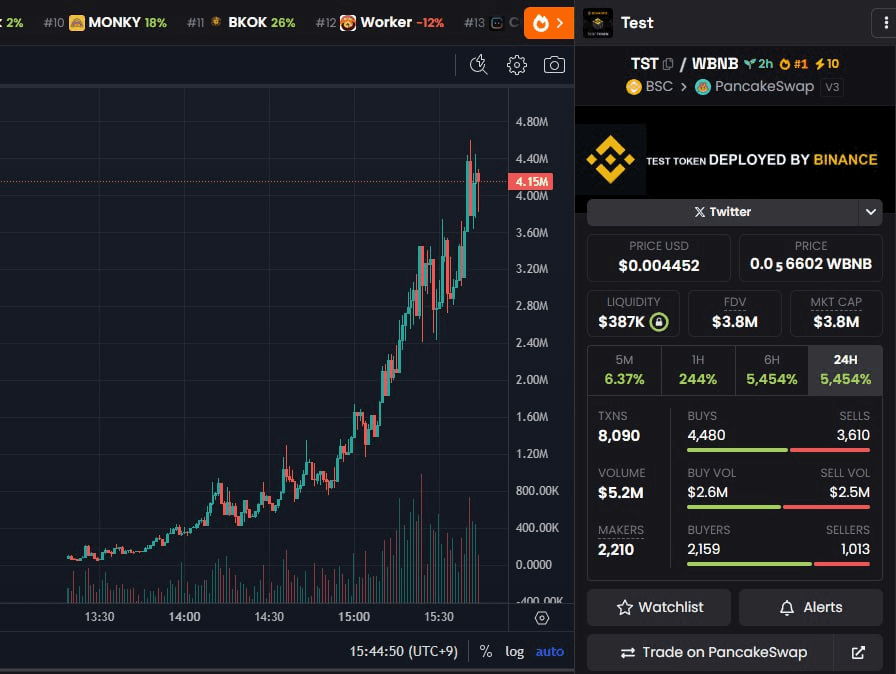The height and width of the screenshot is (674, 896).
Task: Click the 14:00 time axis label
Action: (184, 617)
